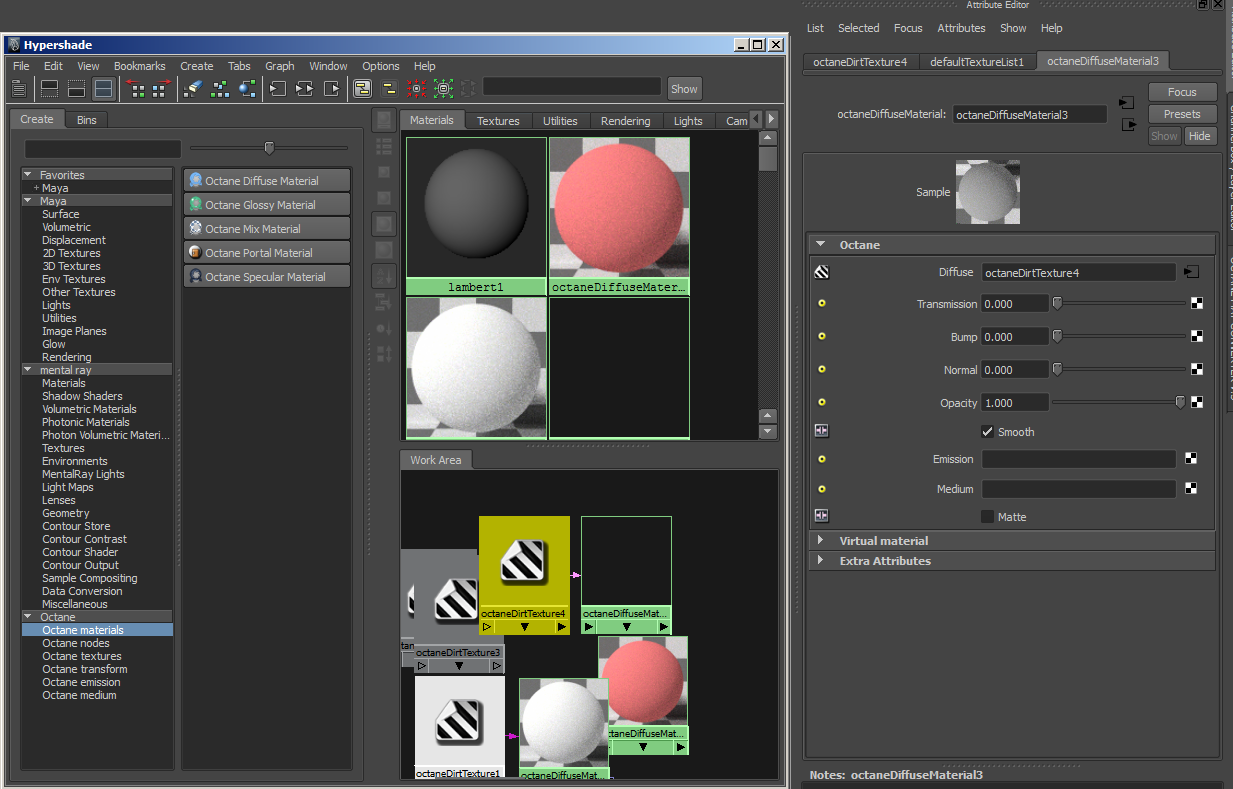1233x789 pixels.
Task: Click the highlighted yellow container view icon
Action: click(x=362, y=89)
